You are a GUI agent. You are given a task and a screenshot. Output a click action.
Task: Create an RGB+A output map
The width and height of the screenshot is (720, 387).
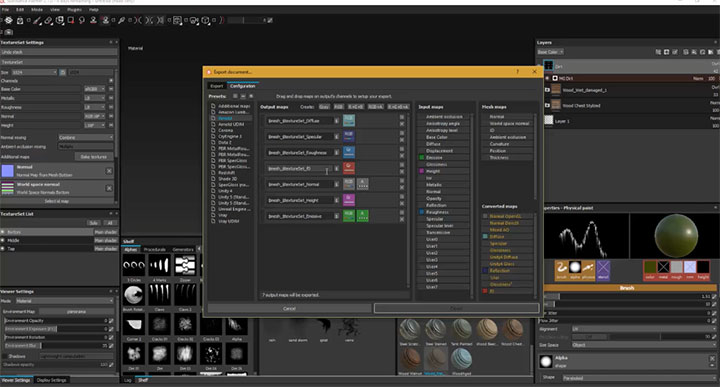pyautogui.click(x=376, y=107)
